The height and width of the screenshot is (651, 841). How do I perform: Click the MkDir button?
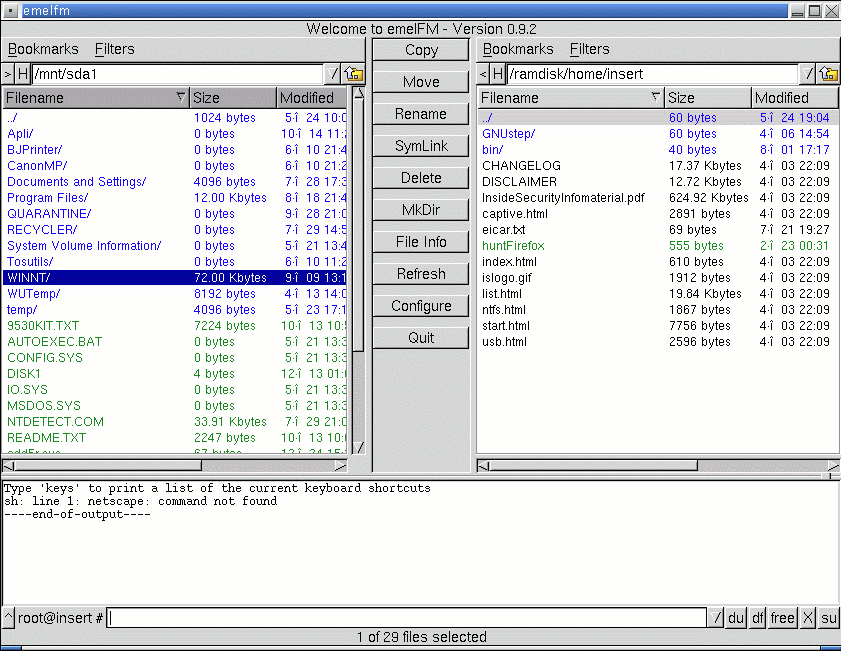pos(421,210)
